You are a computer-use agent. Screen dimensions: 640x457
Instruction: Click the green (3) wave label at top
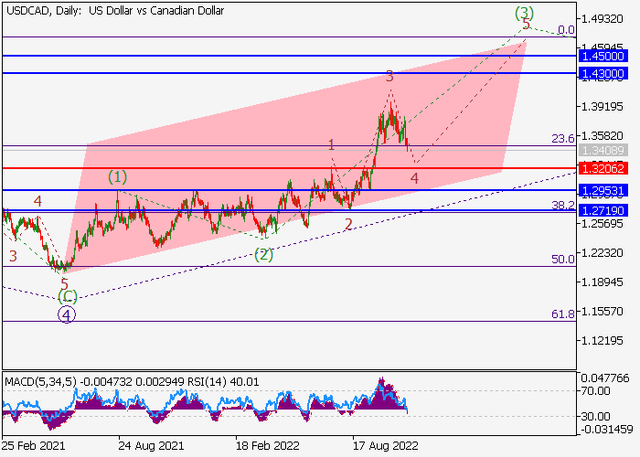pos(524,12)
